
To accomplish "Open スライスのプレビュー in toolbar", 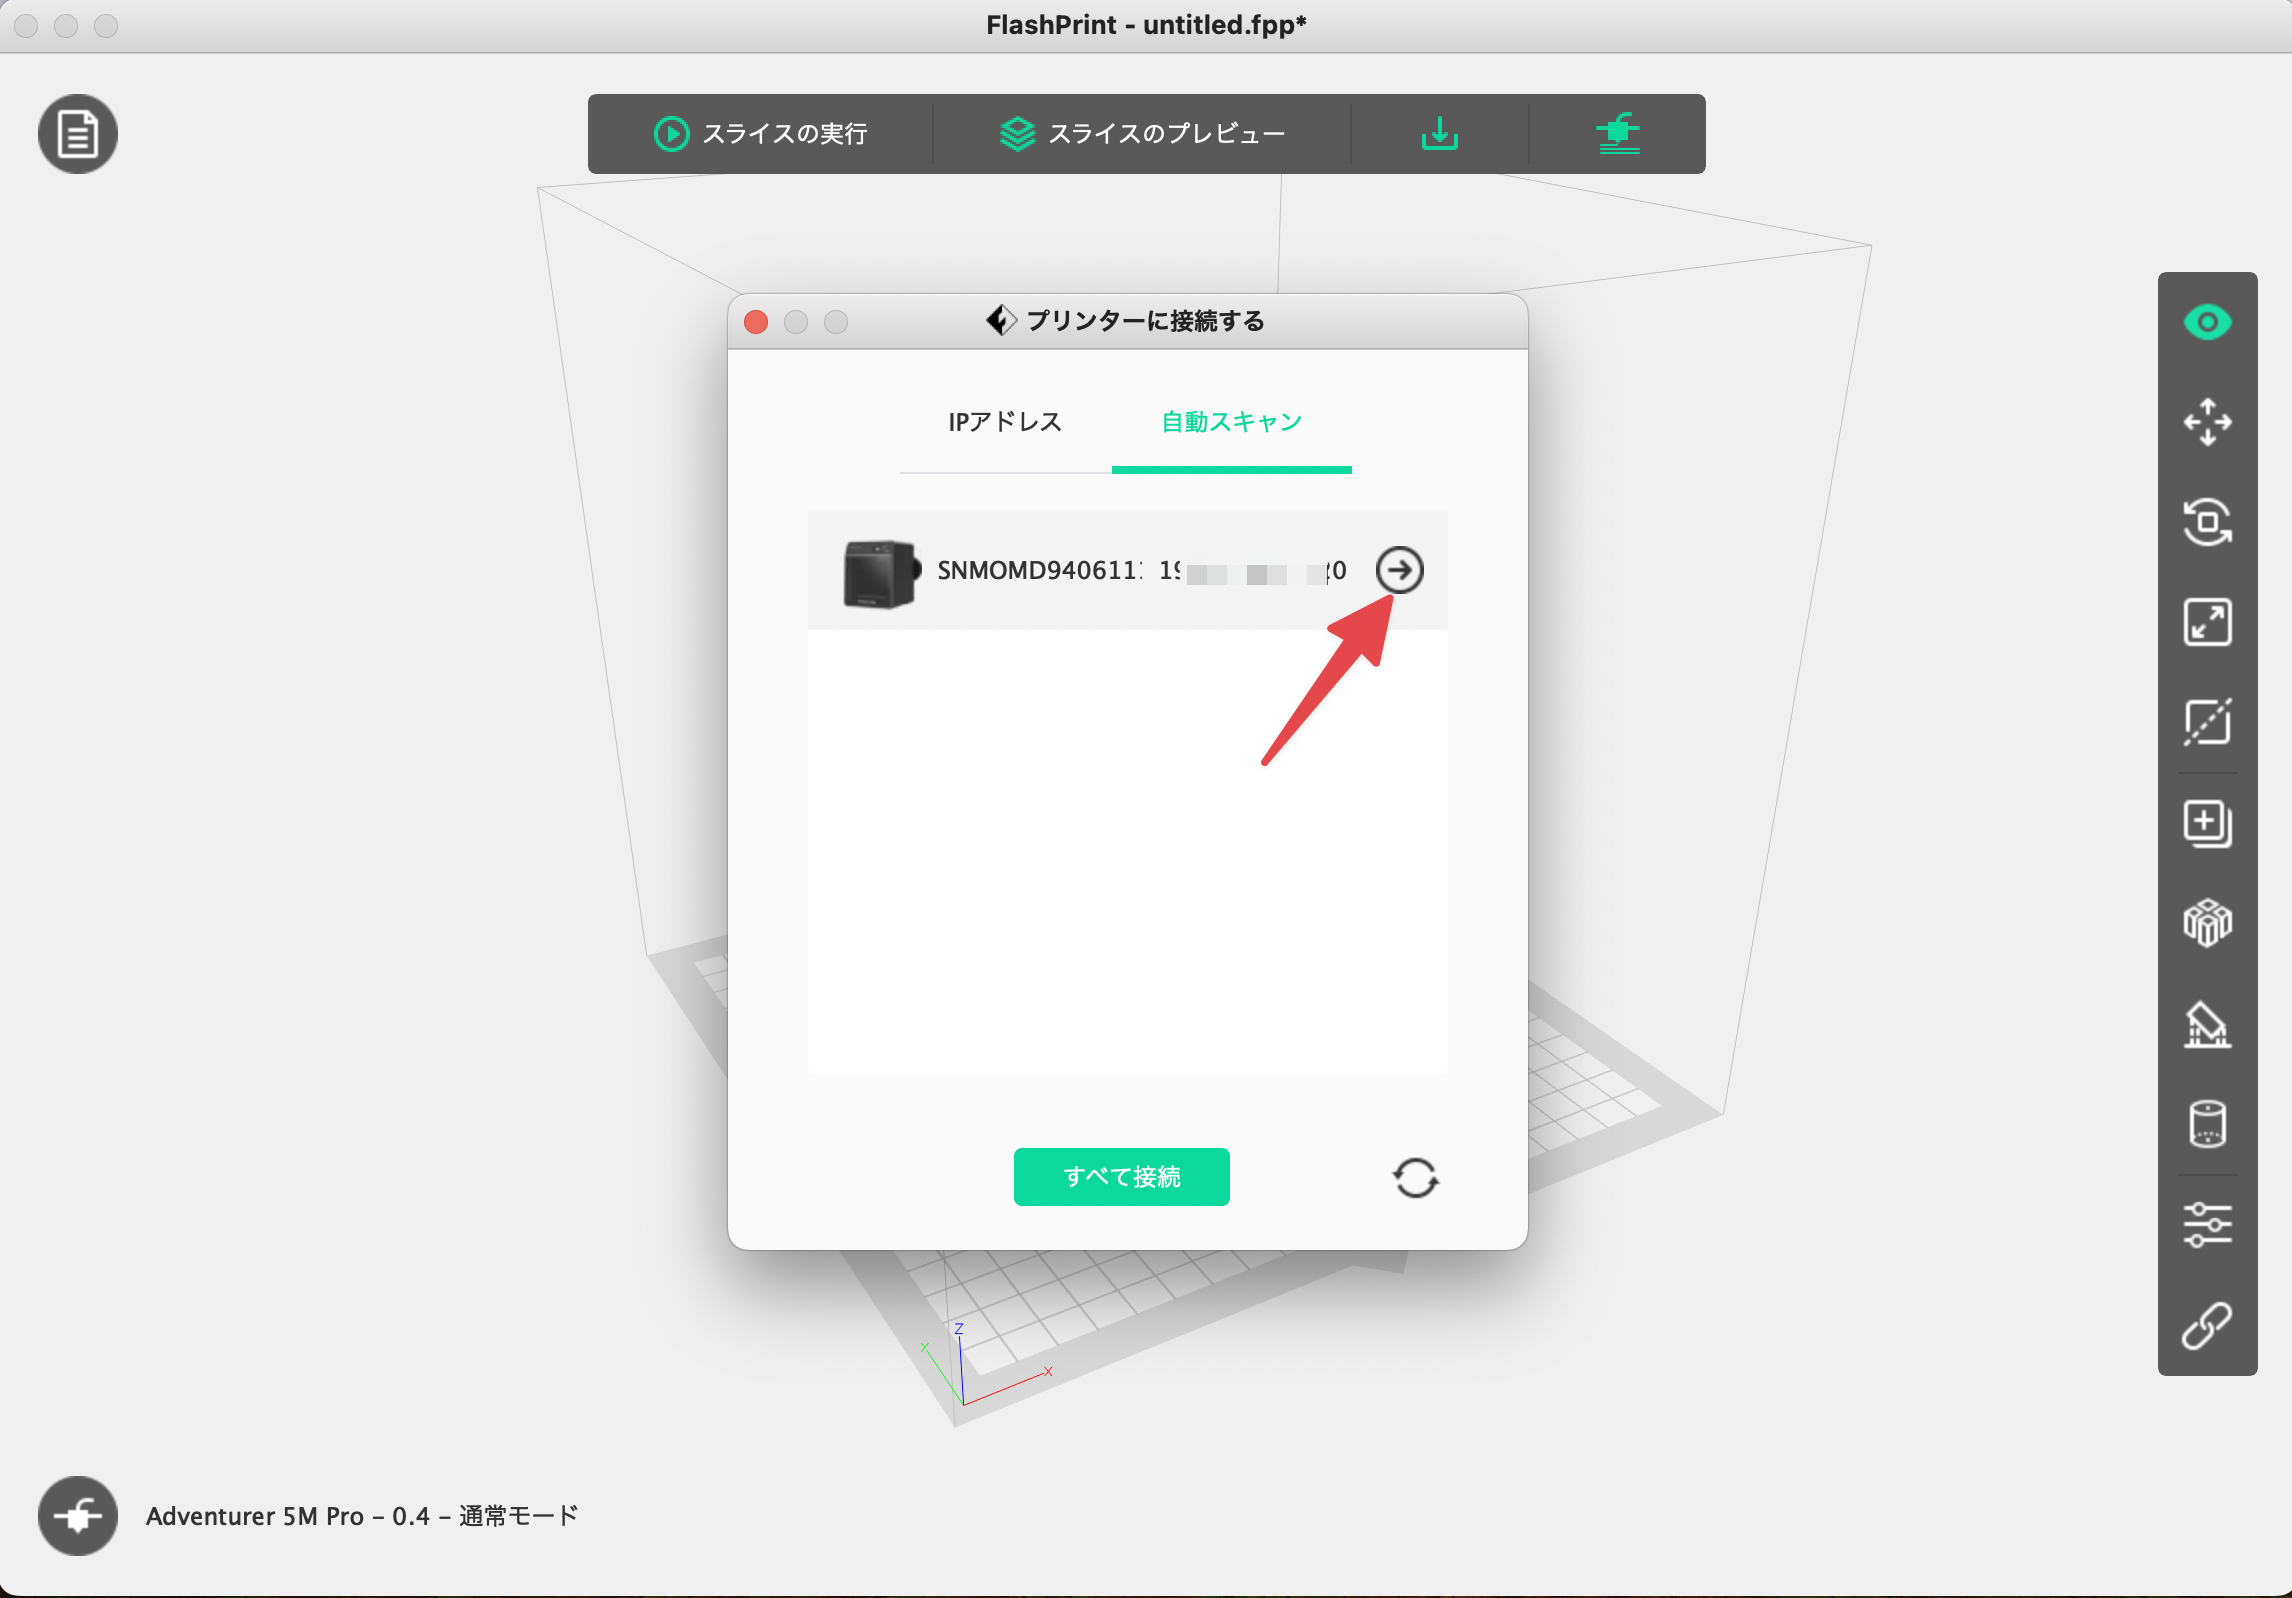I will point(1142,134).
